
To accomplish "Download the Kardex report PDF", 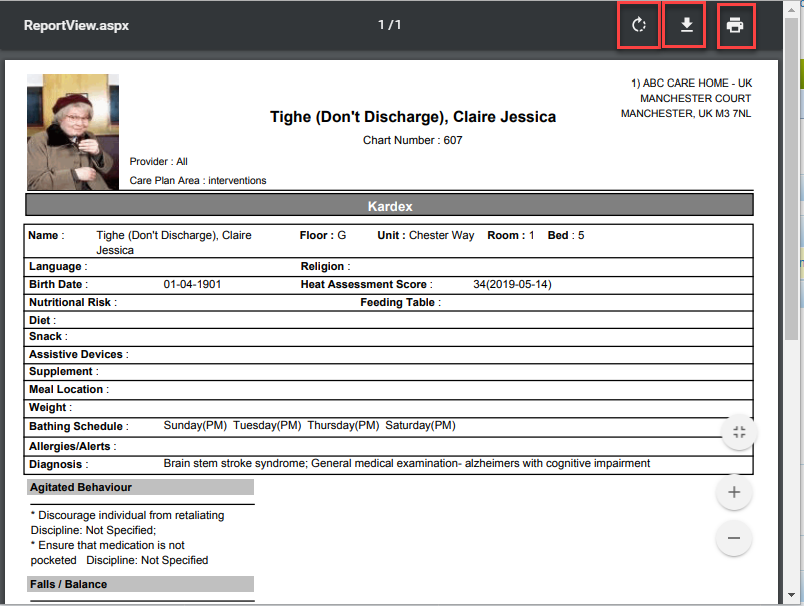I will (686, 25).
